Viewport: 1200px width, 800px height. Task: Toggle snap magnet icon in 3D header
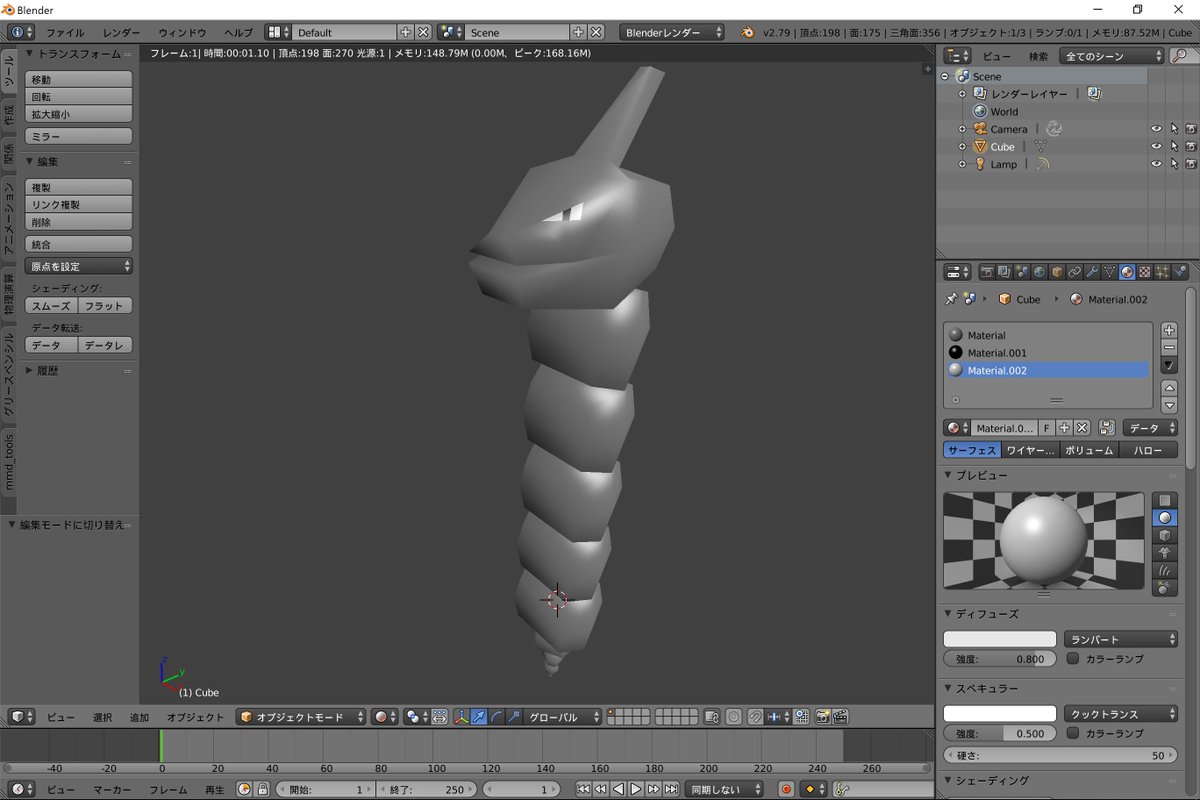(755, 717)
